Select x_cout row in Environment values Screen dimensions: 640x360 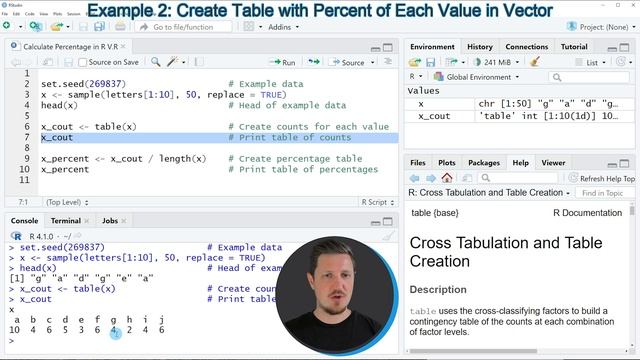[x=520, y=116]
